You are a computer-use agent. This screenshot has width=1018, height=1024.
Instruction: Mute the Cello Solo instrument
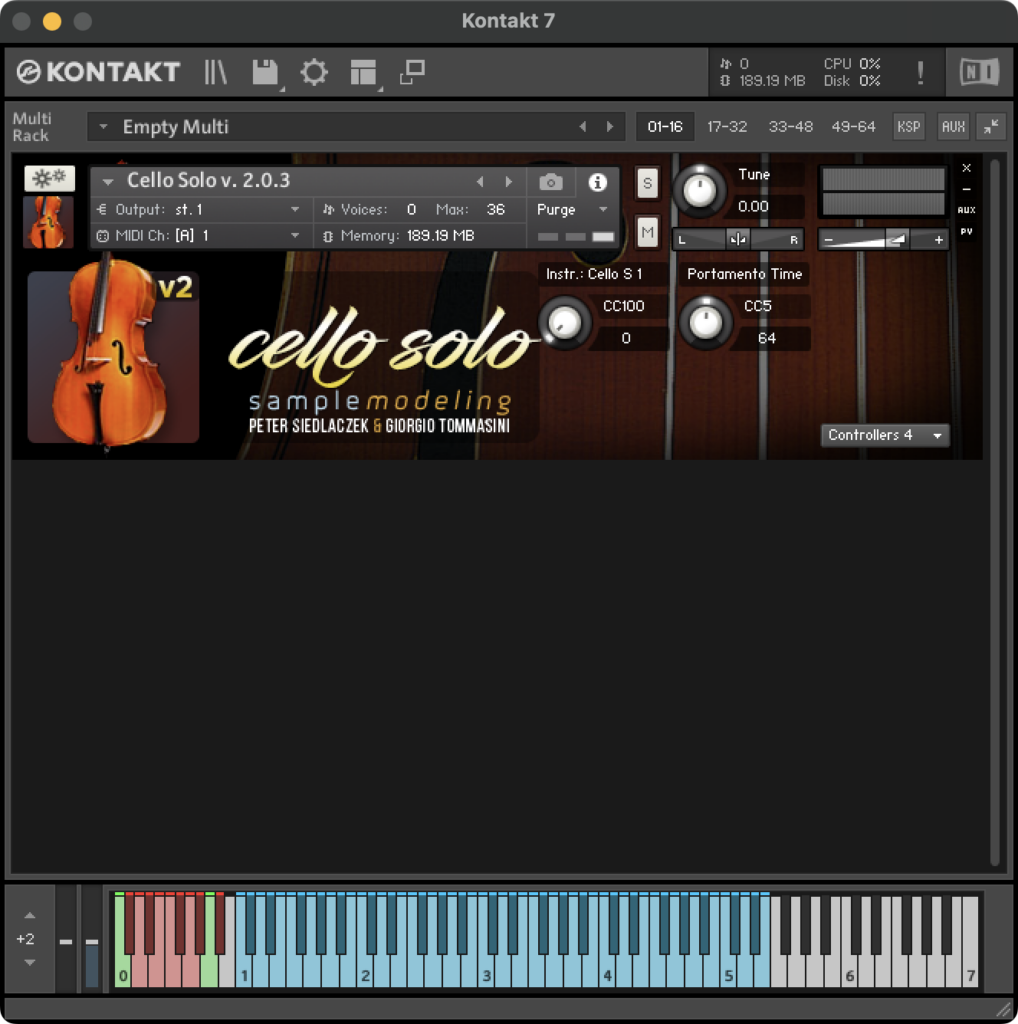(x=647, y=232)
